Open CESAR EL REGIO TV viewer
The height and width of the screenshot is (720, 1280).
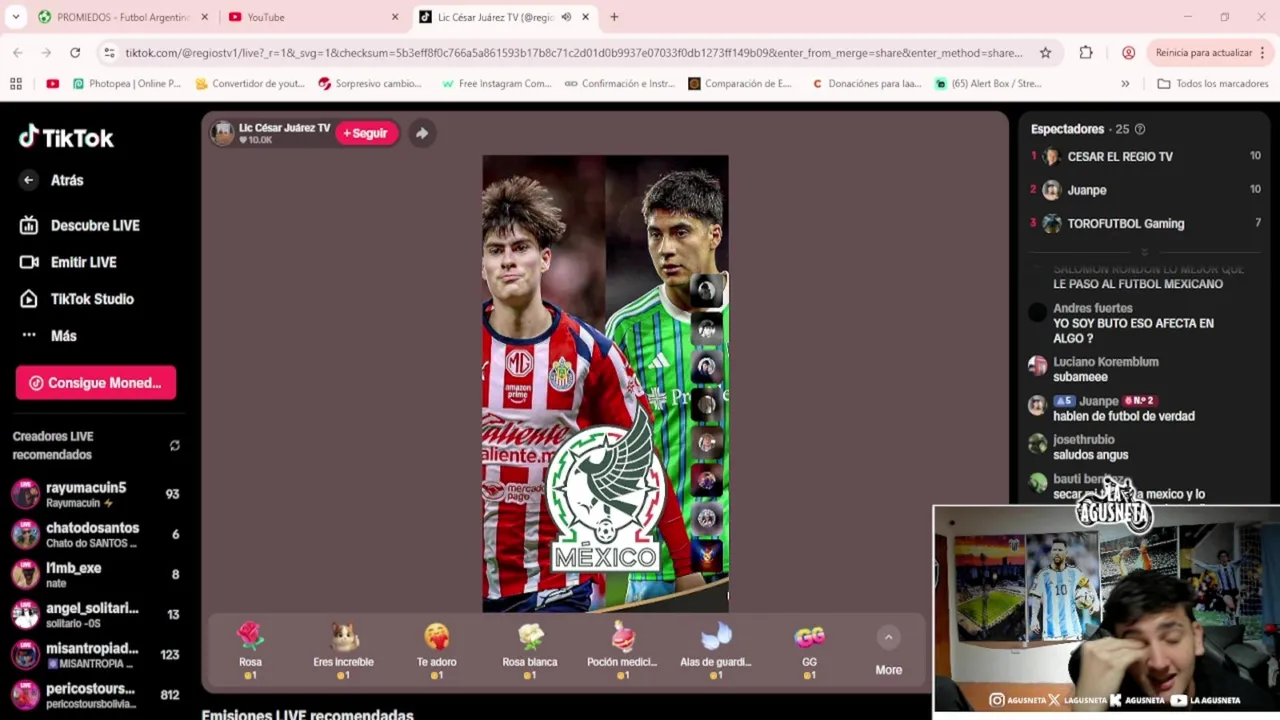(x=1145, y=157)
